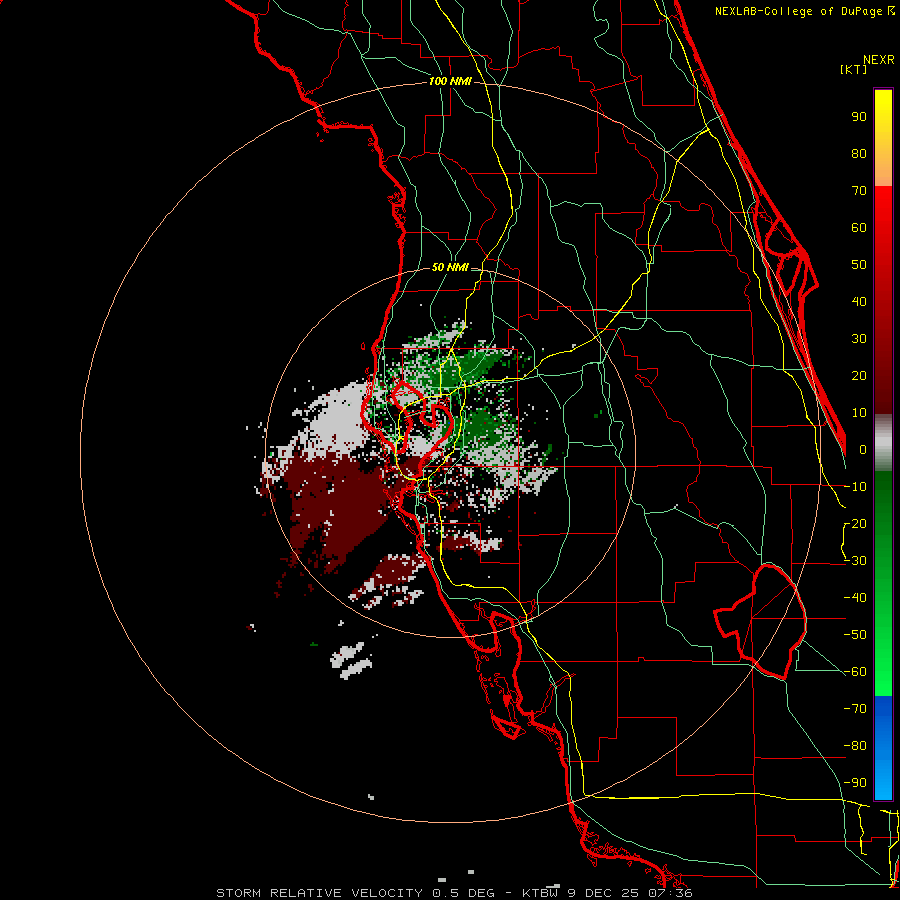Click the positive 50 knot scale value
The image size is (900, 900).
click(859, 265)
